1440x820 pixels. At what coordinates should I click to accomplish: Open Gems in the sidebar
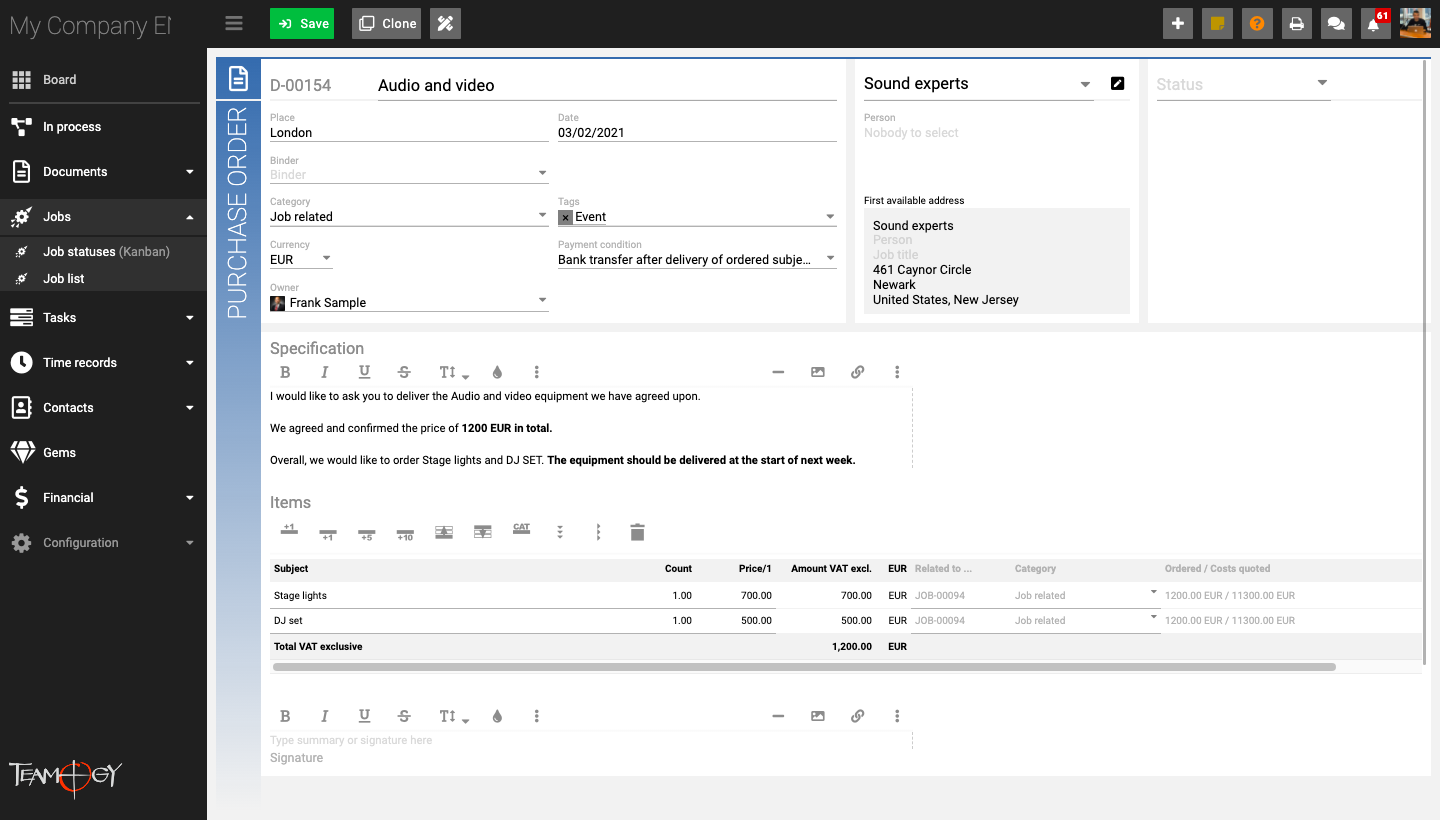[x=103, y=453]
